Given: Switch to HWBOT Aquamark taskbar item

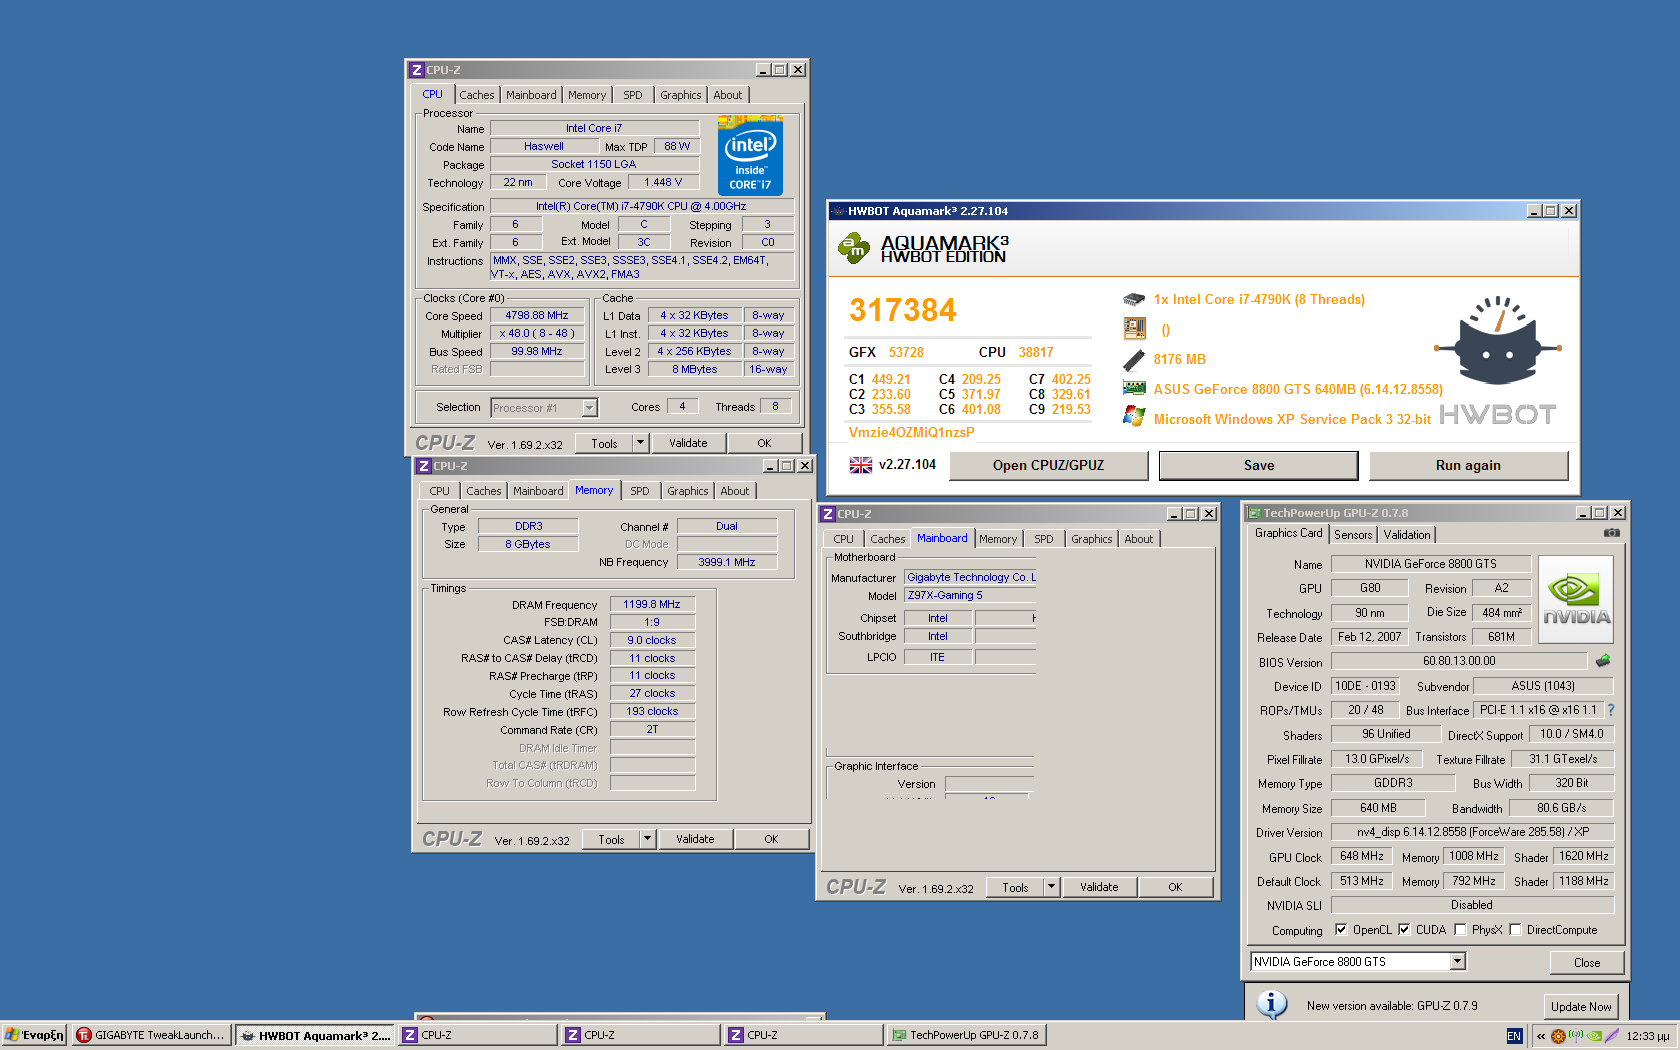Looking at the screenshot, I should click(x=316, y=1035).
